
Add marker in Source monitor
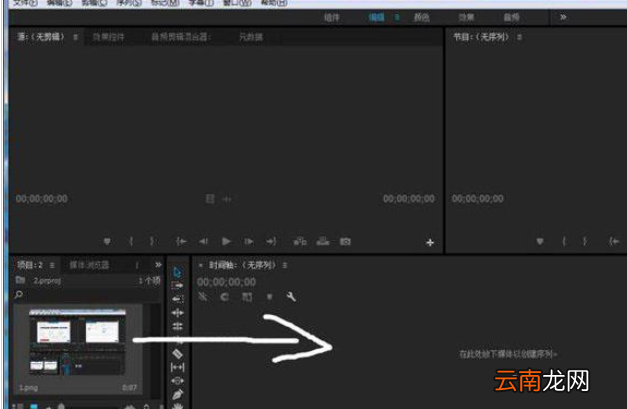[x=107, y=241]
